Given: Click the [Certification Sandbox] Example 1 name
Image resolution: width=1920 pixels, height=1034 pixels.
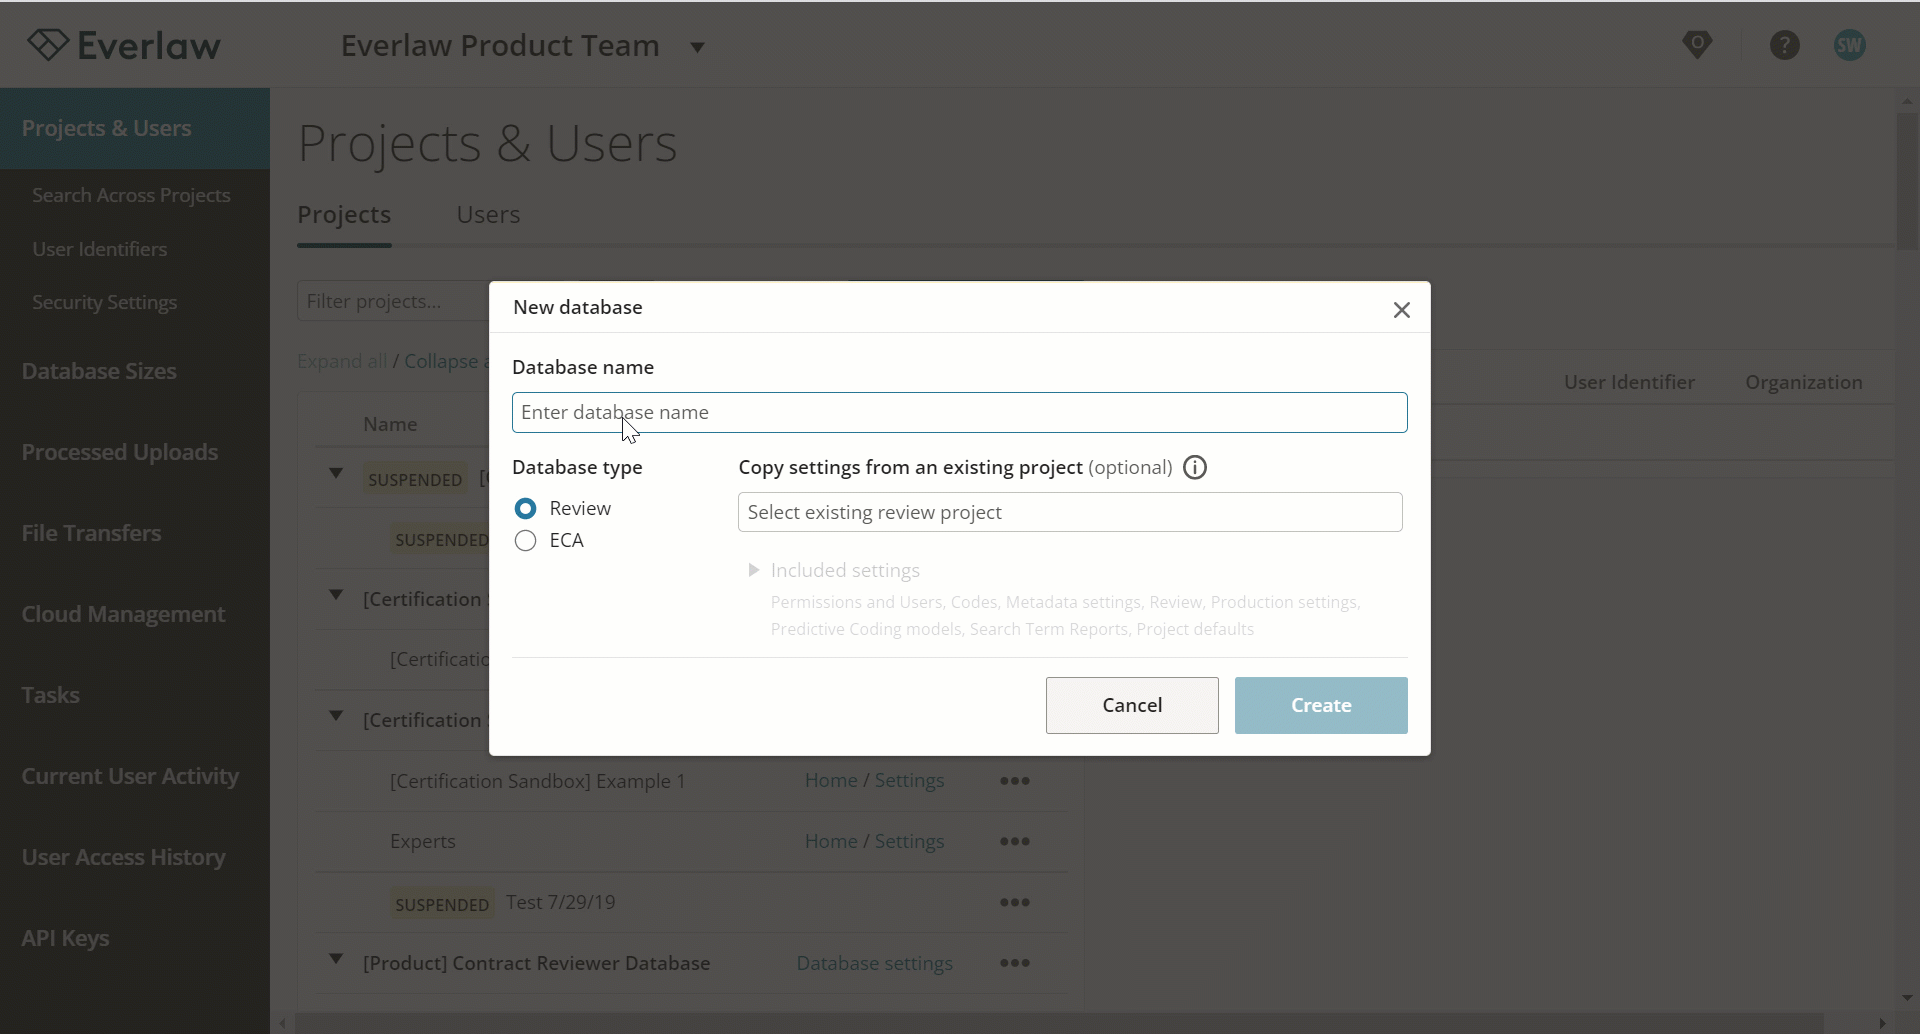Looking at the screenshot, I should pos(538,781).
